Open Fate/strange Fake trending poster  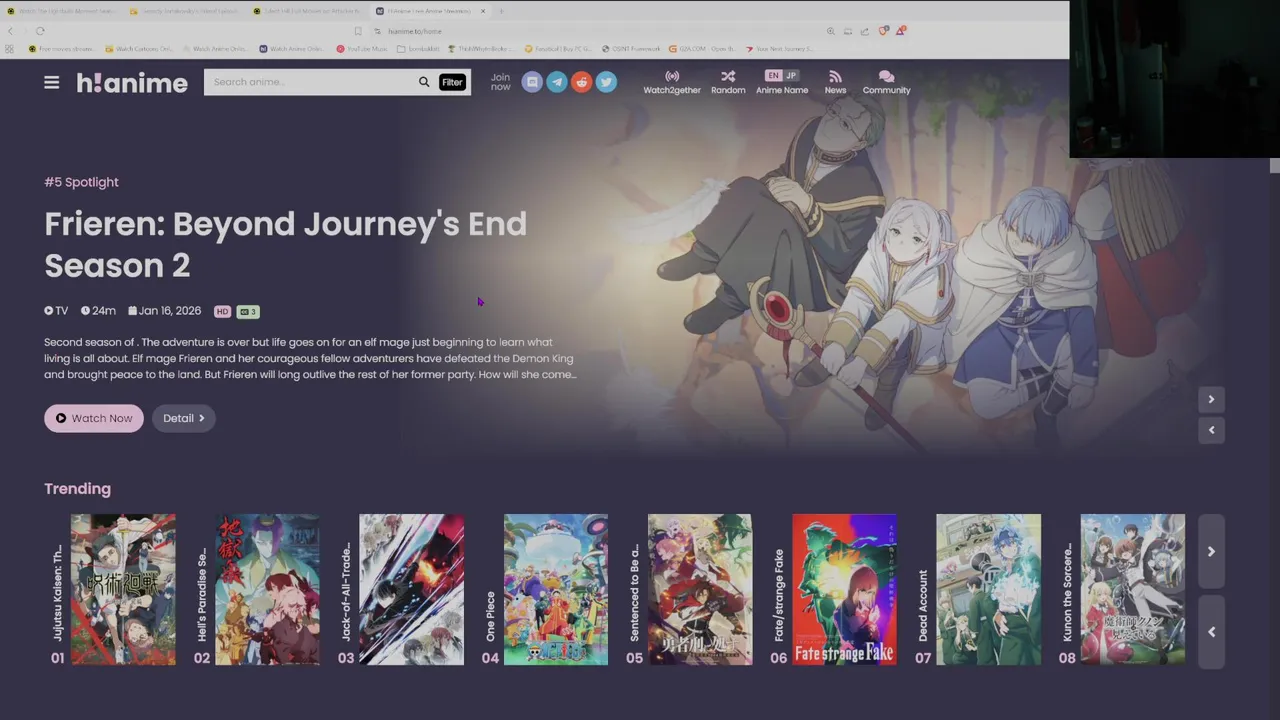point(844,589)
